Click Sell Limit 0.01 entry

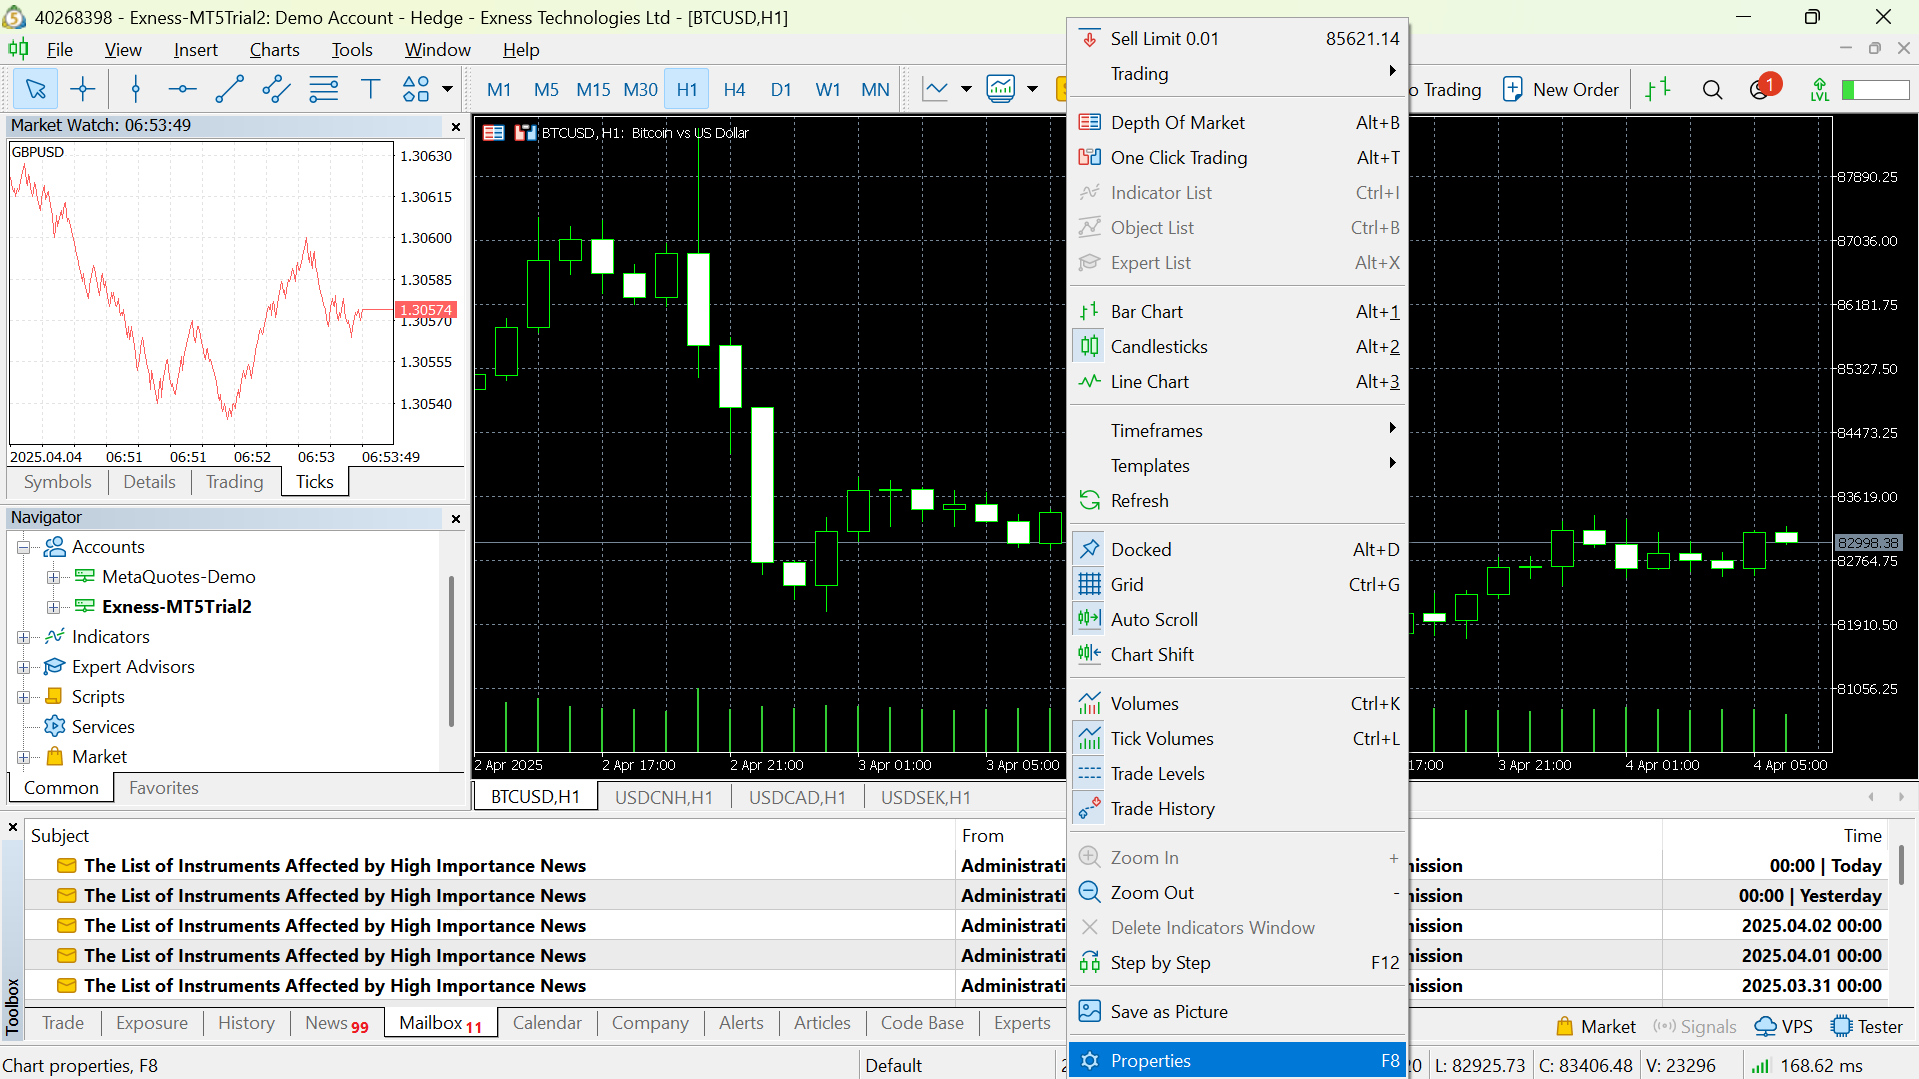[1238, 38]
